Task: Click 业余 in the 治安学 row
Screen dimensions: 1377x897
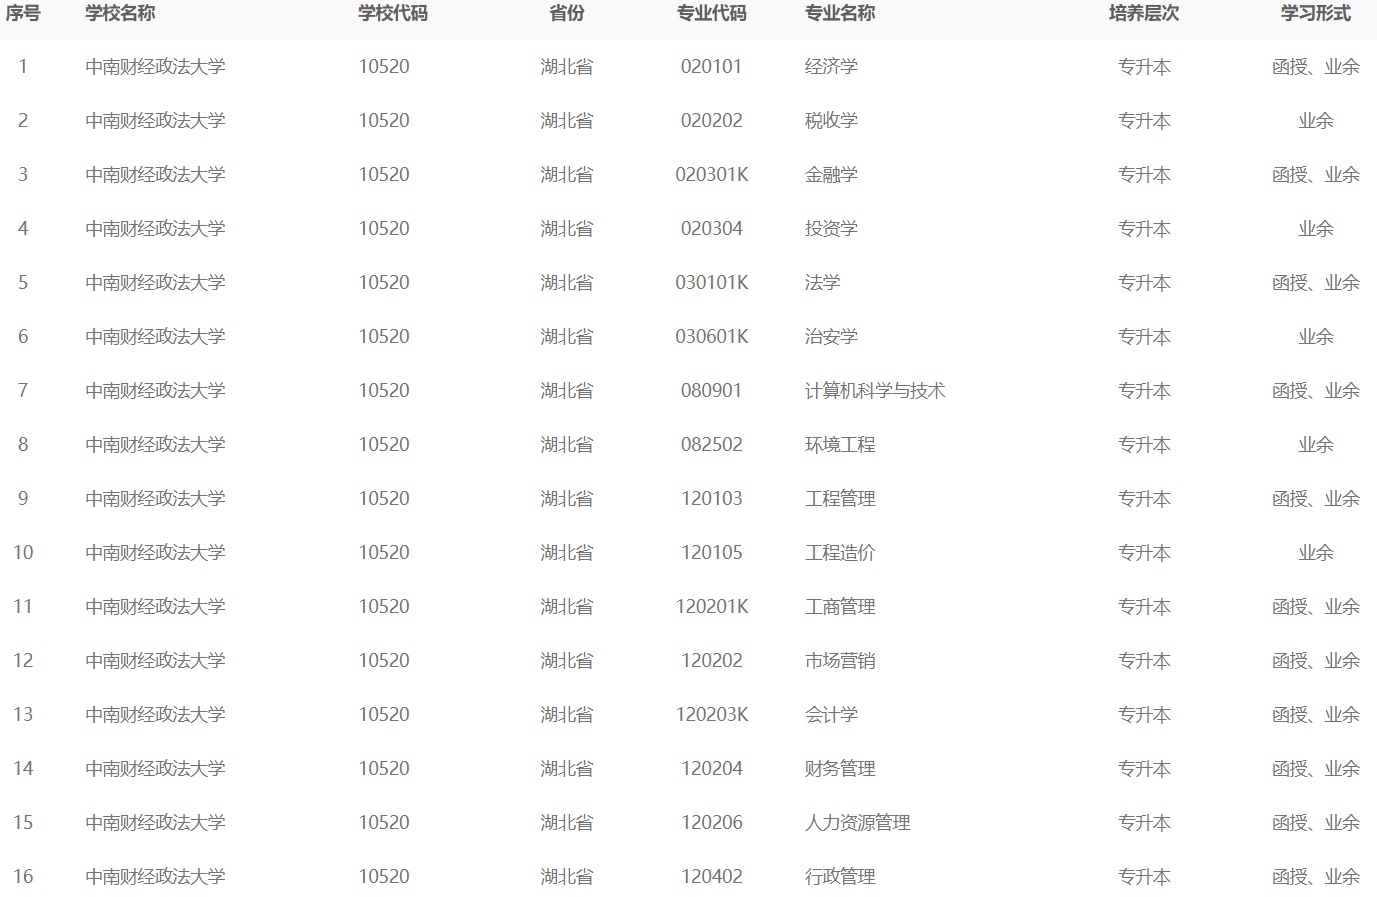Action: pyautogui.click(x=1316, y=337)
